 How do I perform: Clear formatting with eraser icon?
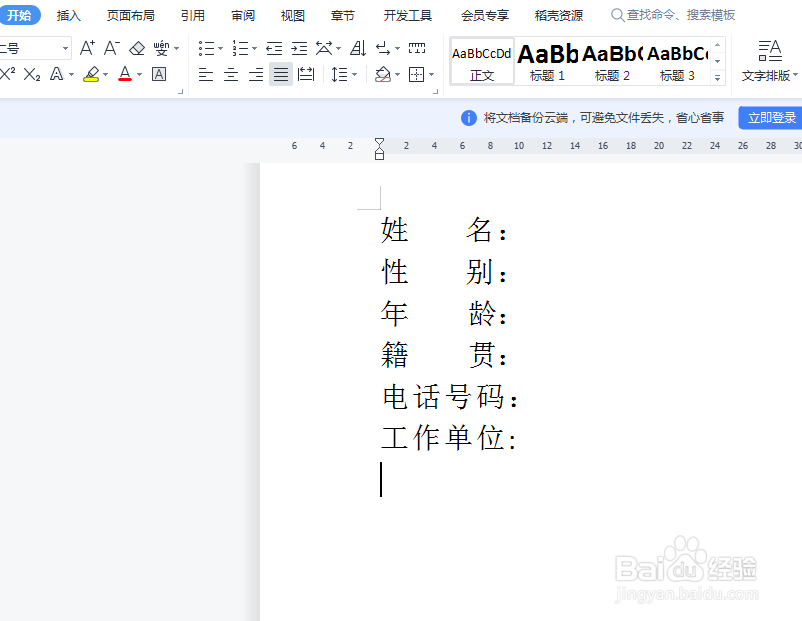pos(137,48)
